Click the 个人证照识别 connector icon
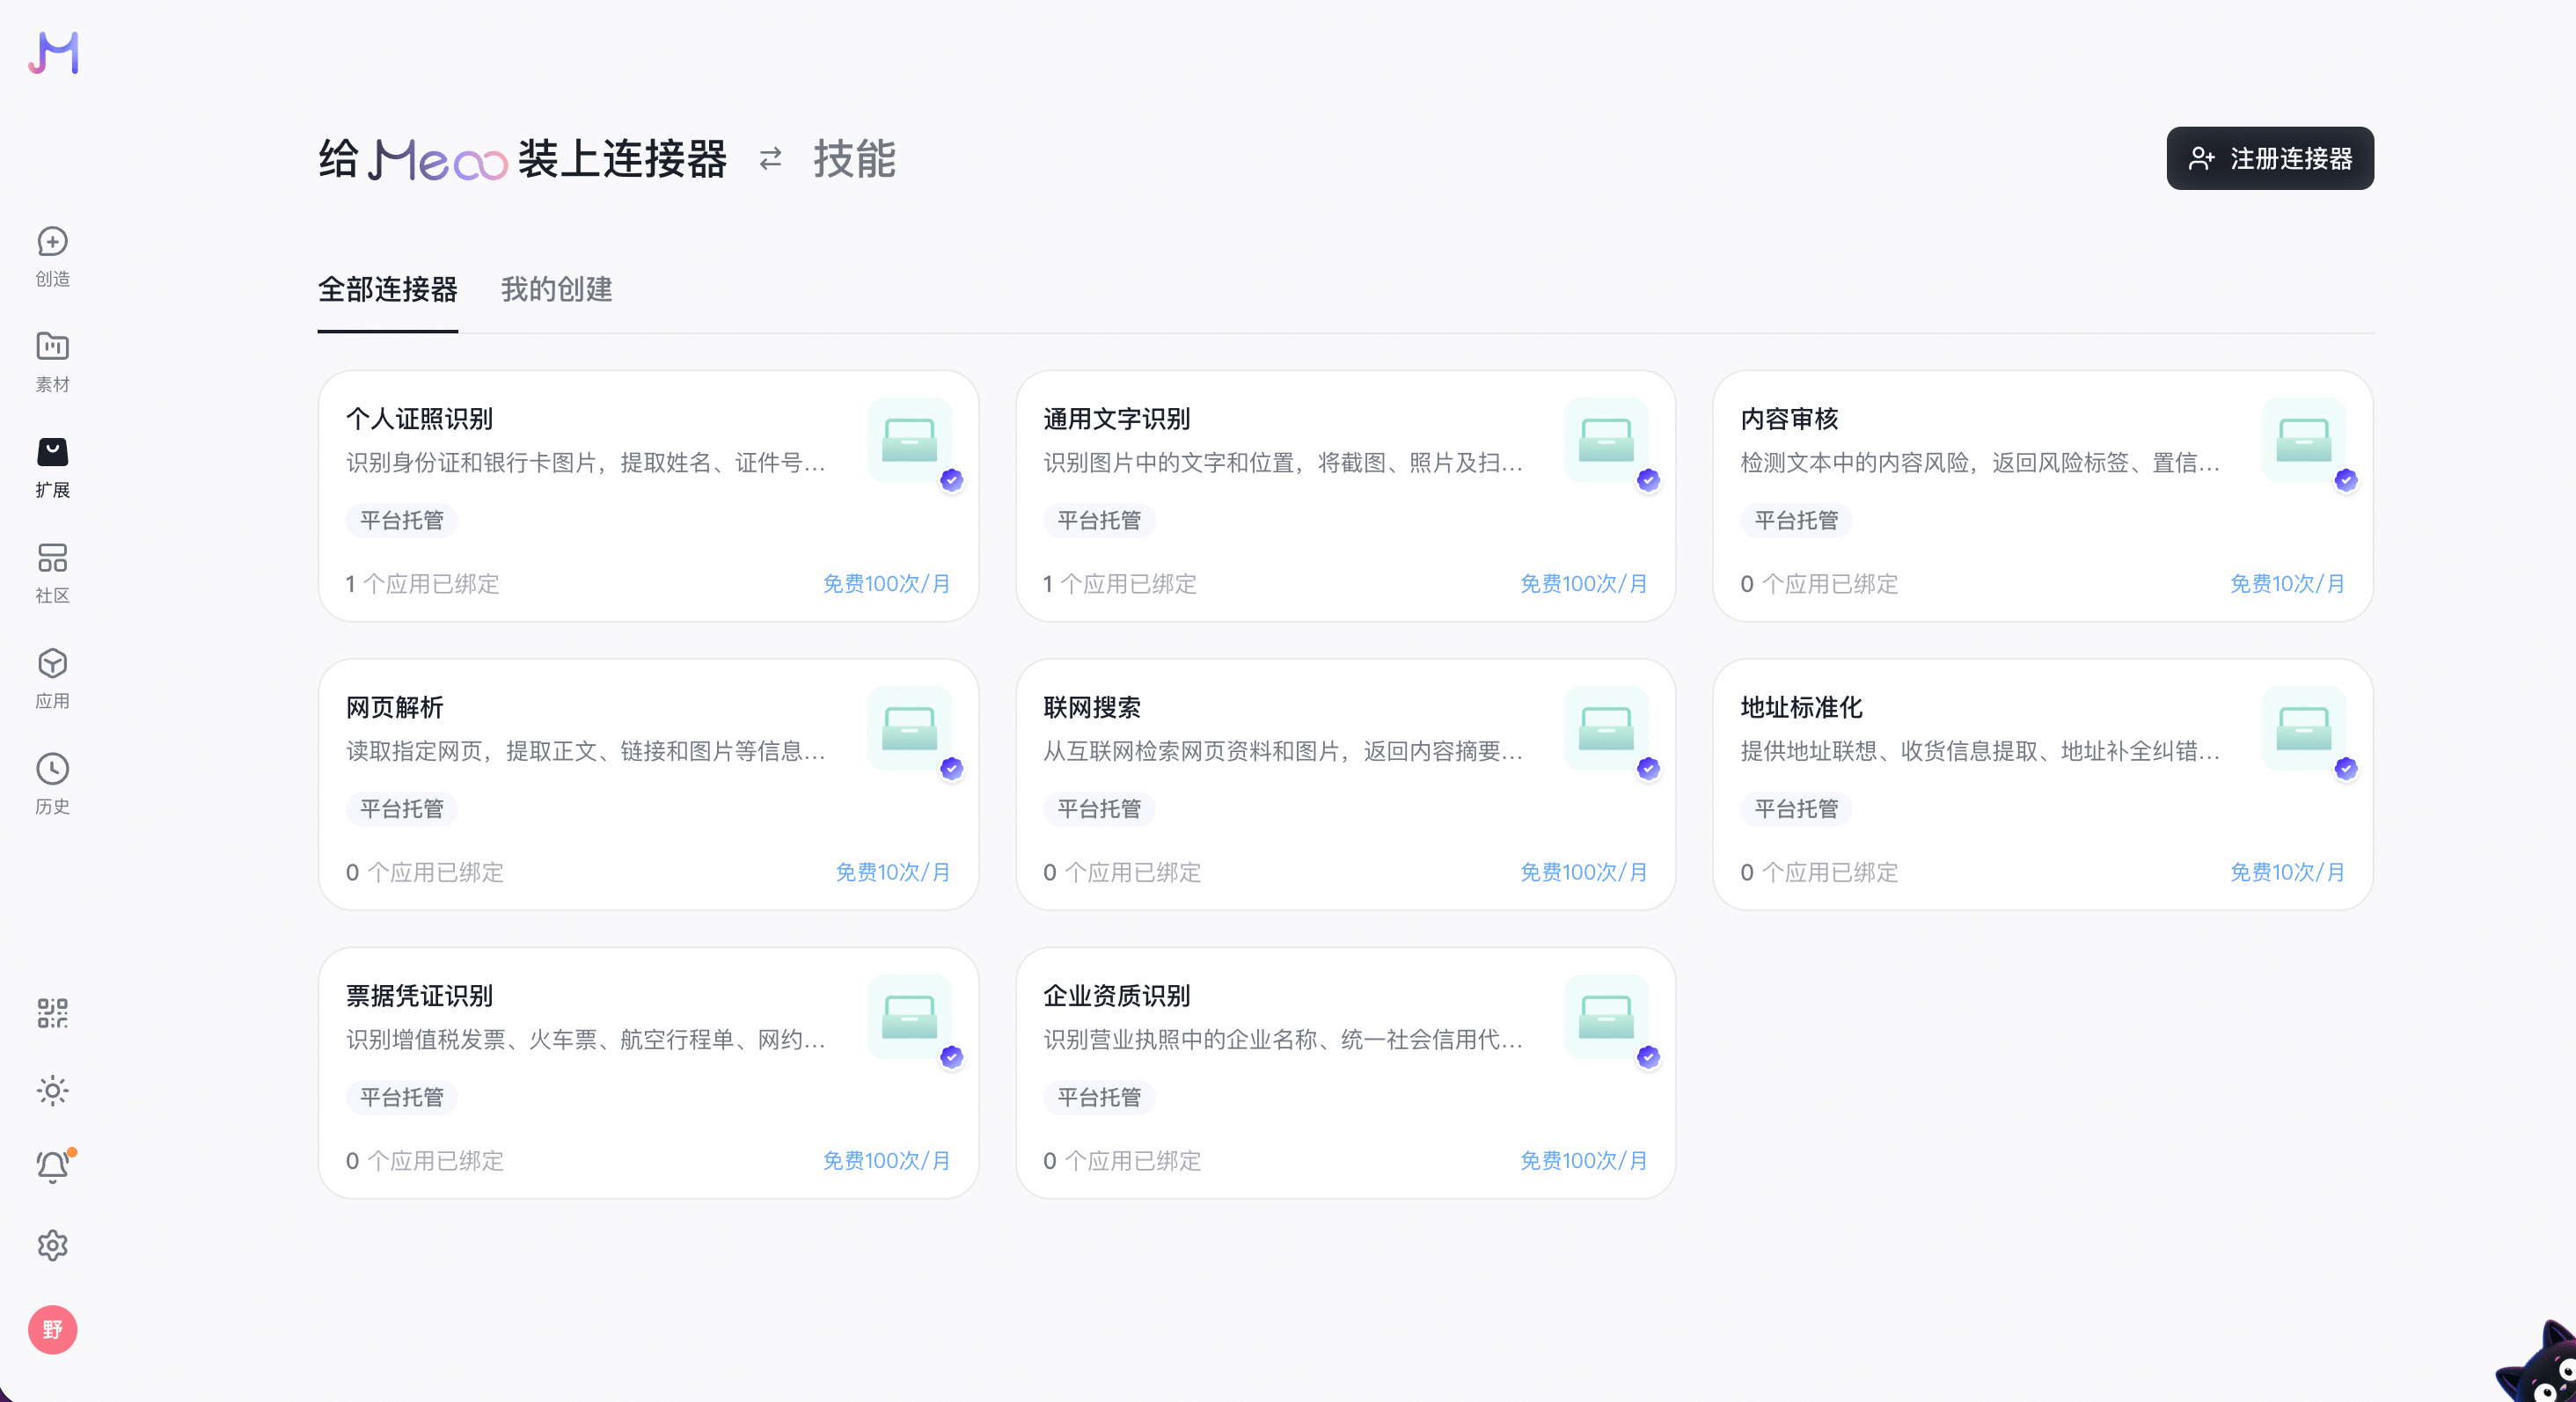The width and height of the screenshot is (2576, 1402). tap(910, 440)
